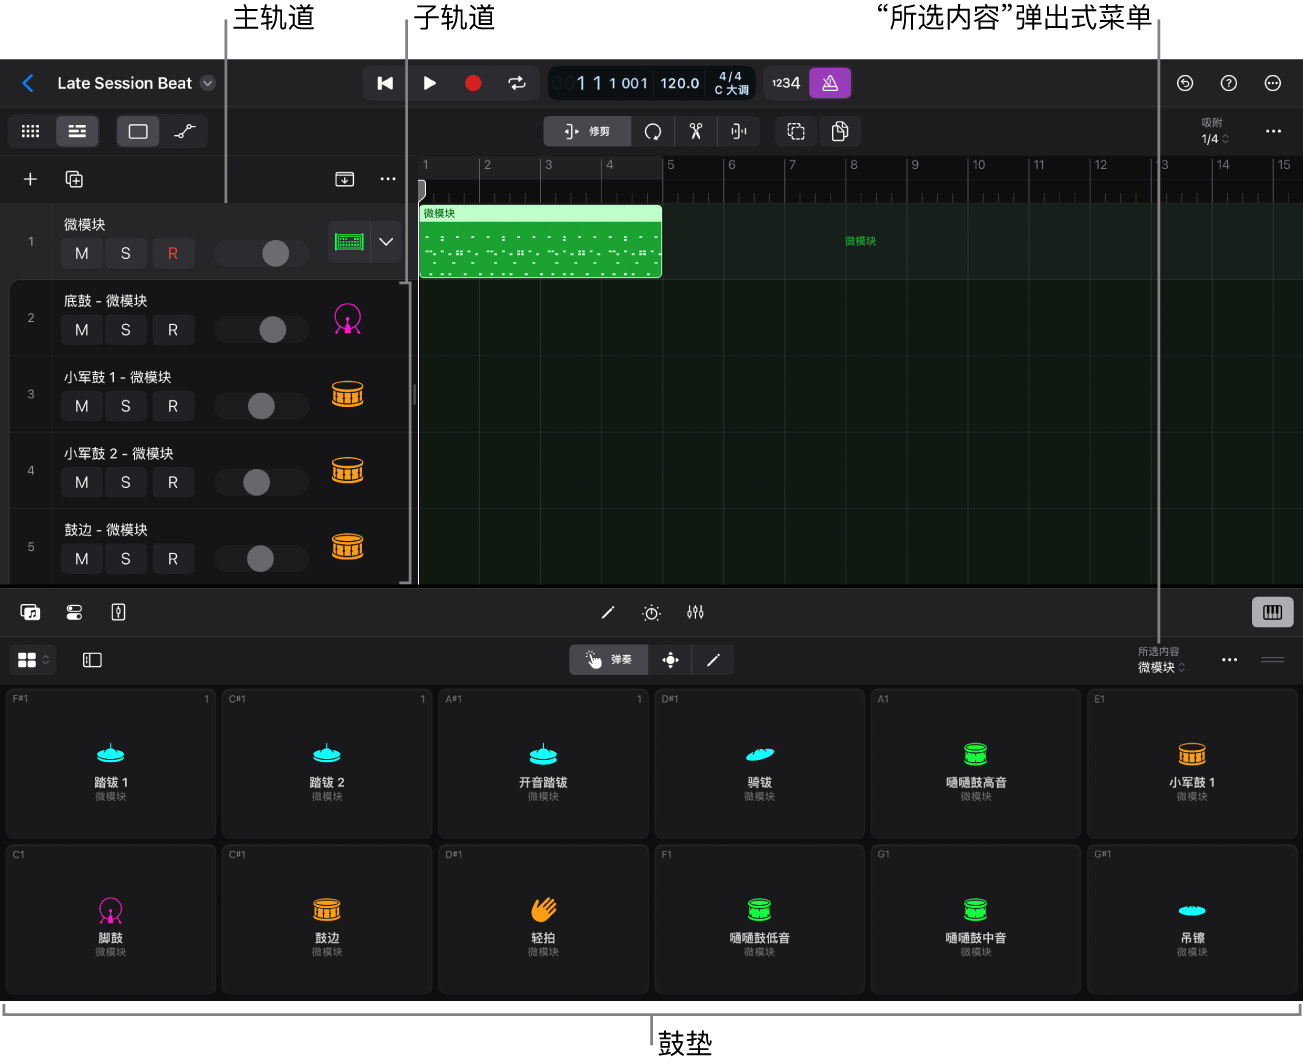Click the snare icon on 小军鼓 1 track
The width and height of the screenshot is (1303, 1064).
pyautogui.click(x=348, y=394)
